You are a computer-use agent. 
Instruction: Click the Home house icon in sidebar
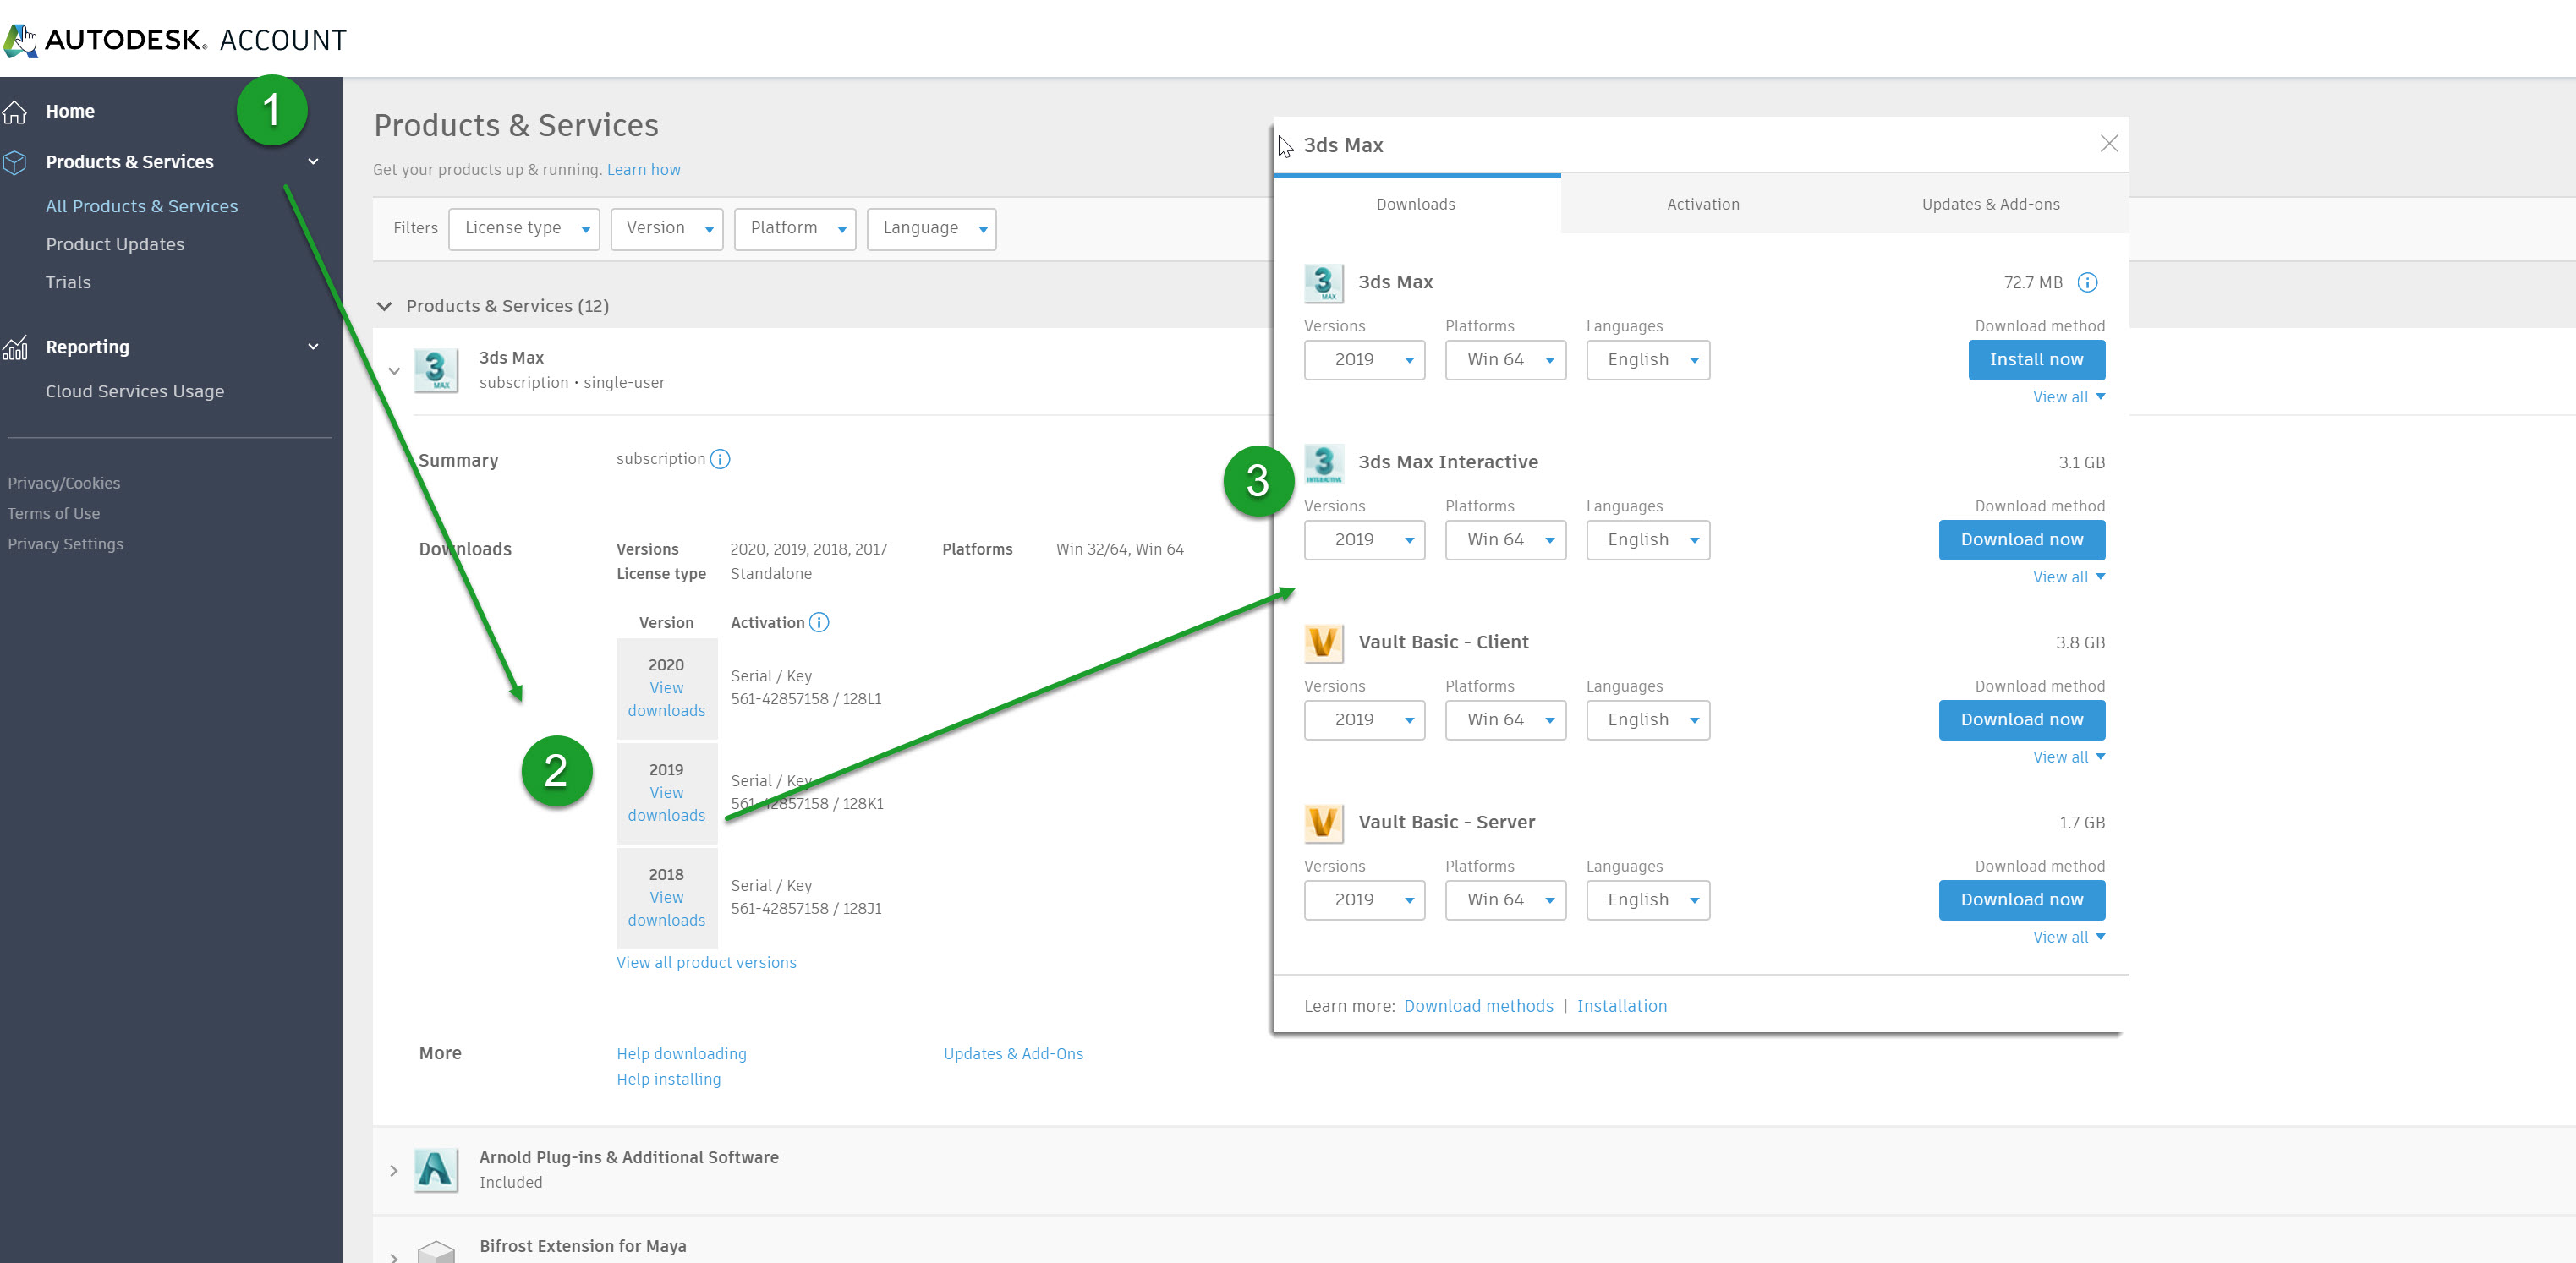click(15, 112)
